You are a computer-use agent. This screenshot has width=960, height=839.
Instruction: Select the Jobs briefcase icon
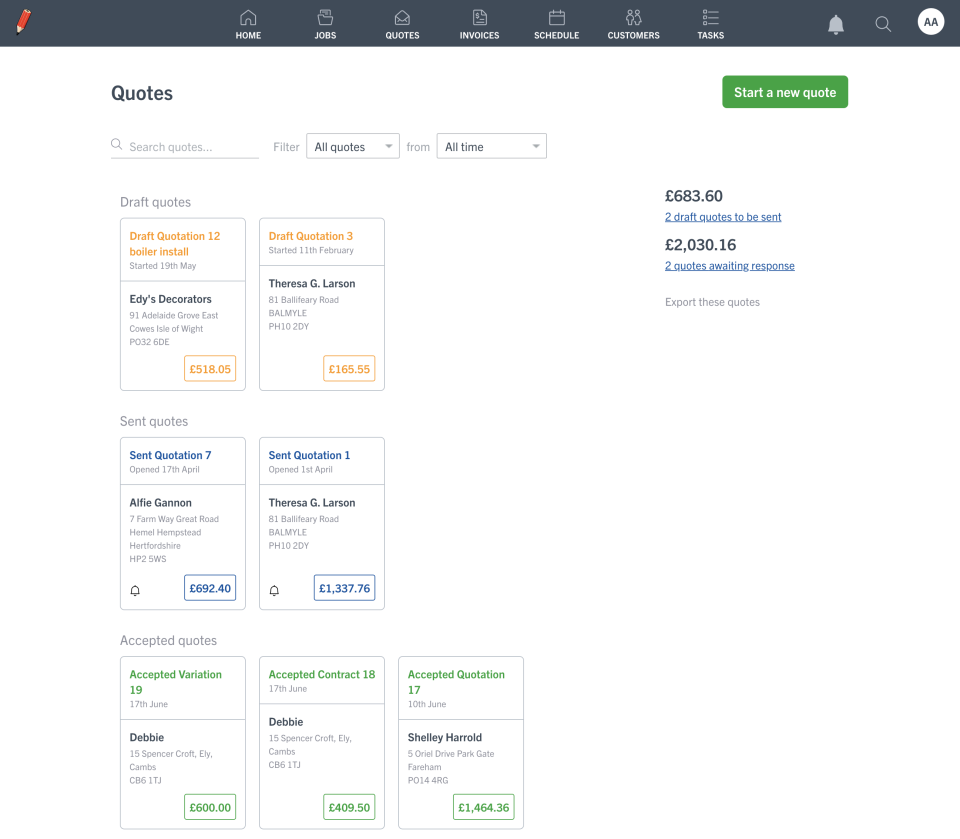point(325,22)
